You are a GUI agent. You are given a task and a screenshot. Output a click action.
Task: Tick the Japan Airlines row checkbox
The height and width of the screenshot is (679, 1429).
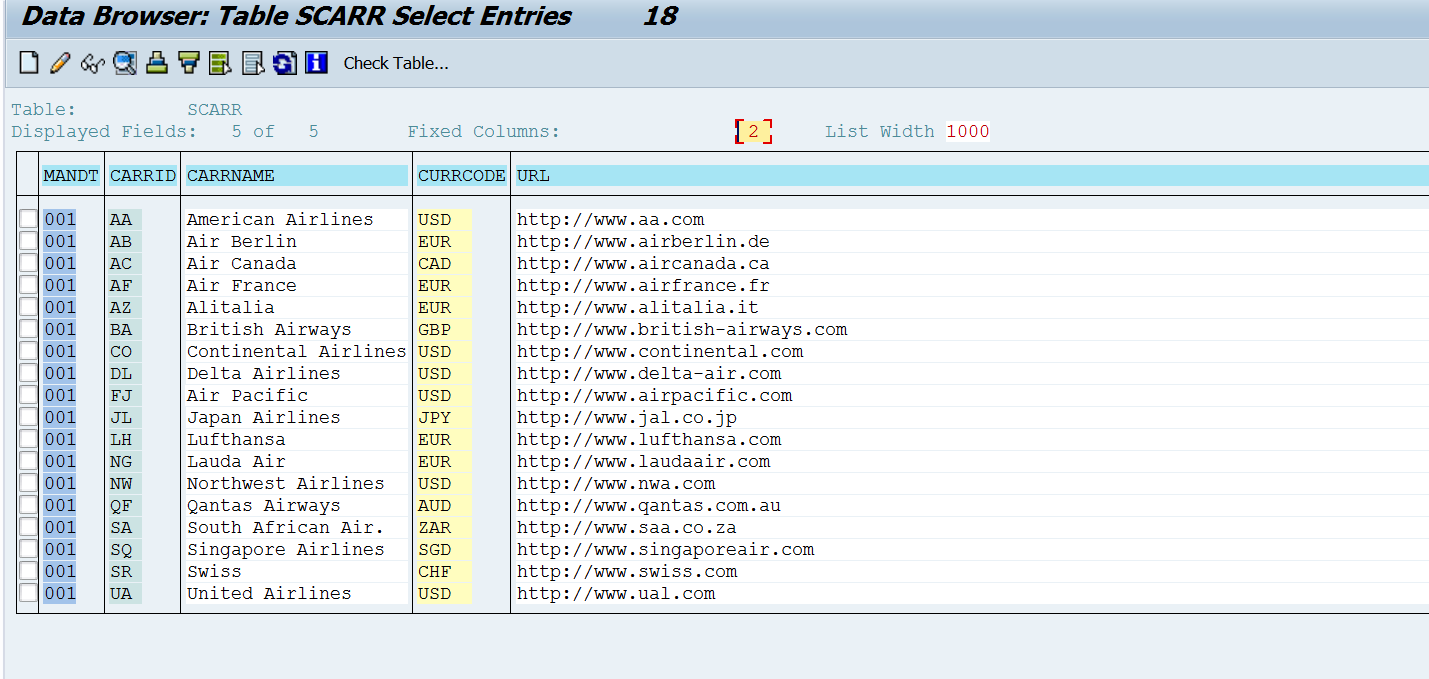point(28,417)
